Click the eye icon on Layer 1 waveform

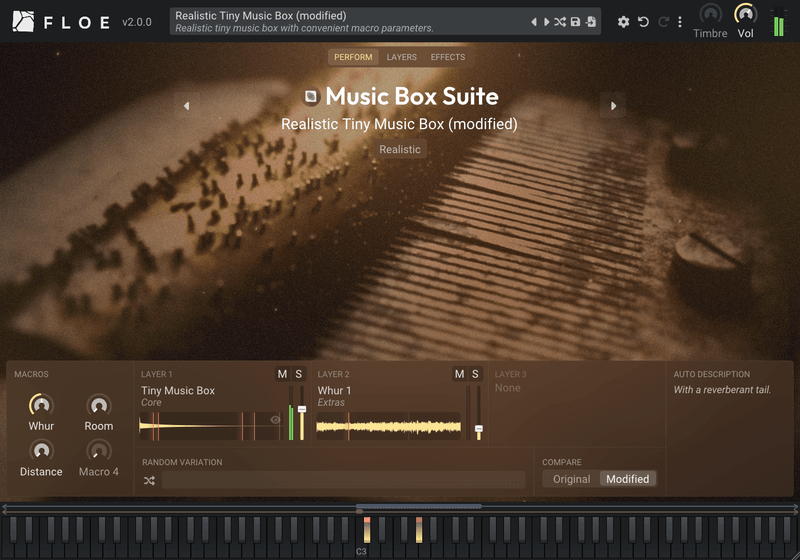pyautogui.click(x=275, y=420)
